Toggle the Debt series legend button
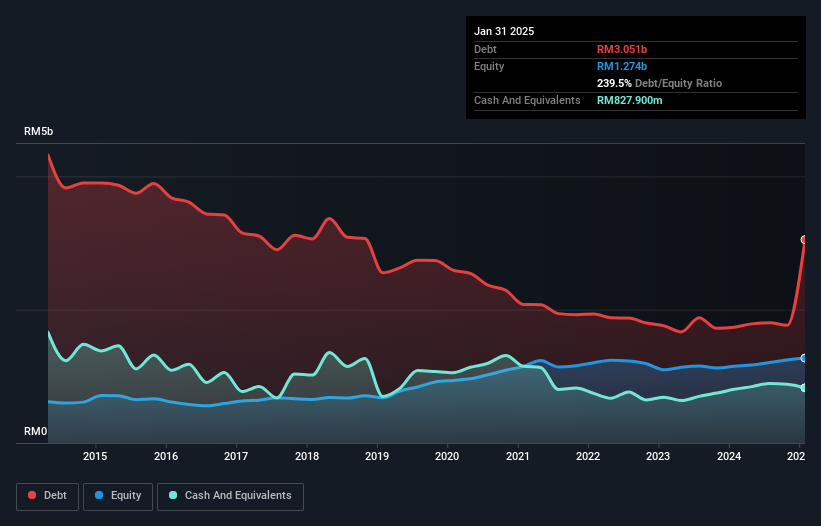The image size is (821, 526). pos(48,496)
